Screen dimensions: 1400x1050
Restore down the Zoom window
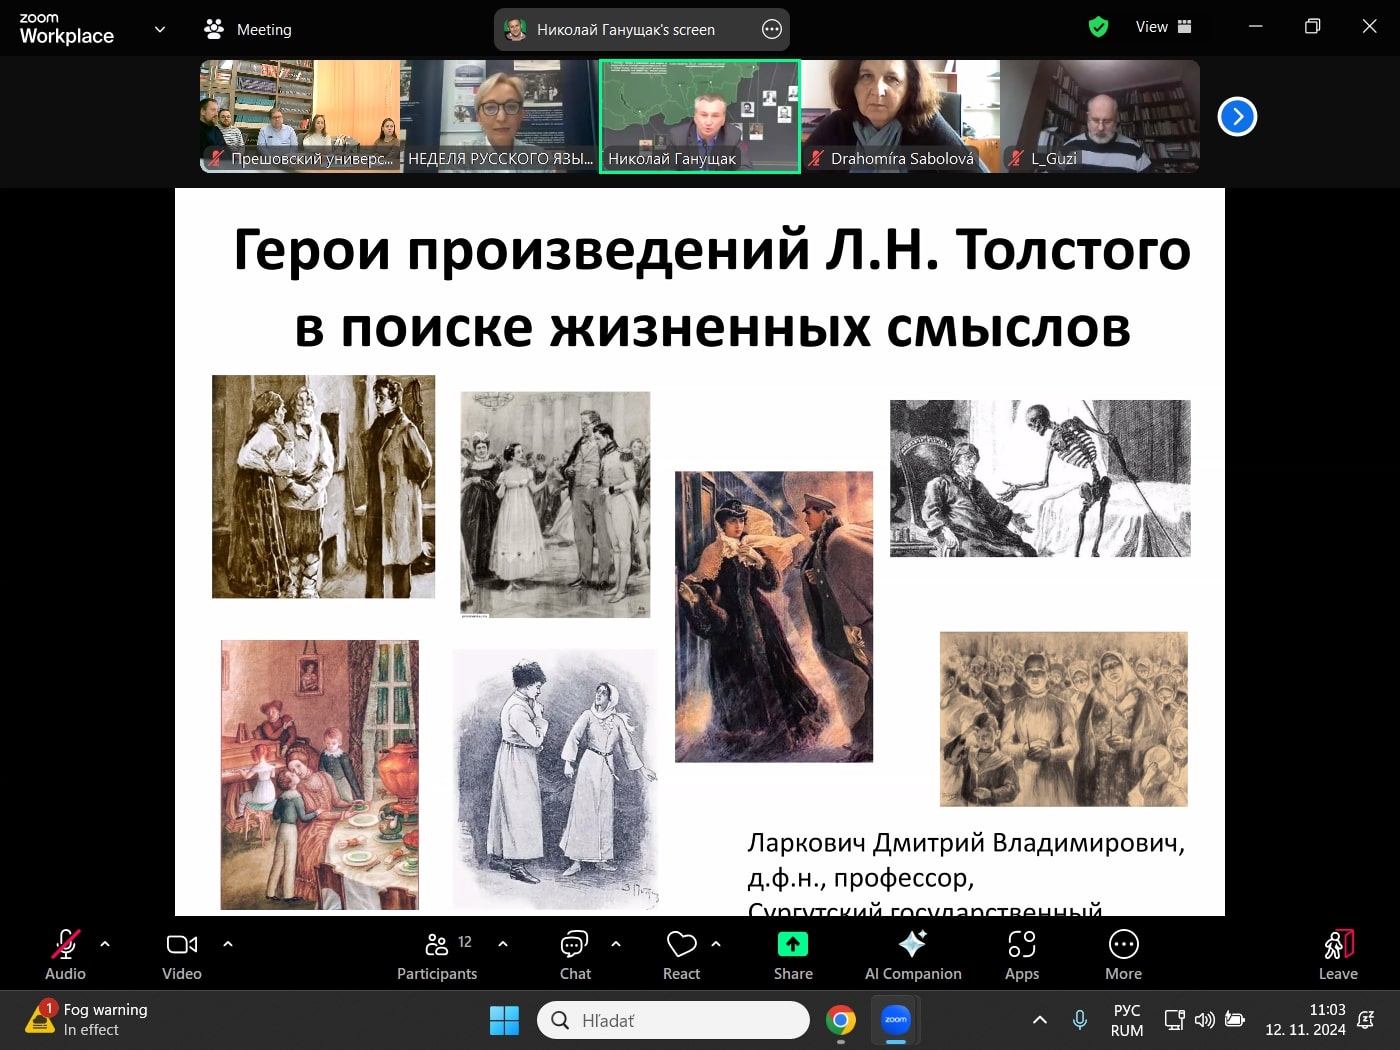(1313, 26)
